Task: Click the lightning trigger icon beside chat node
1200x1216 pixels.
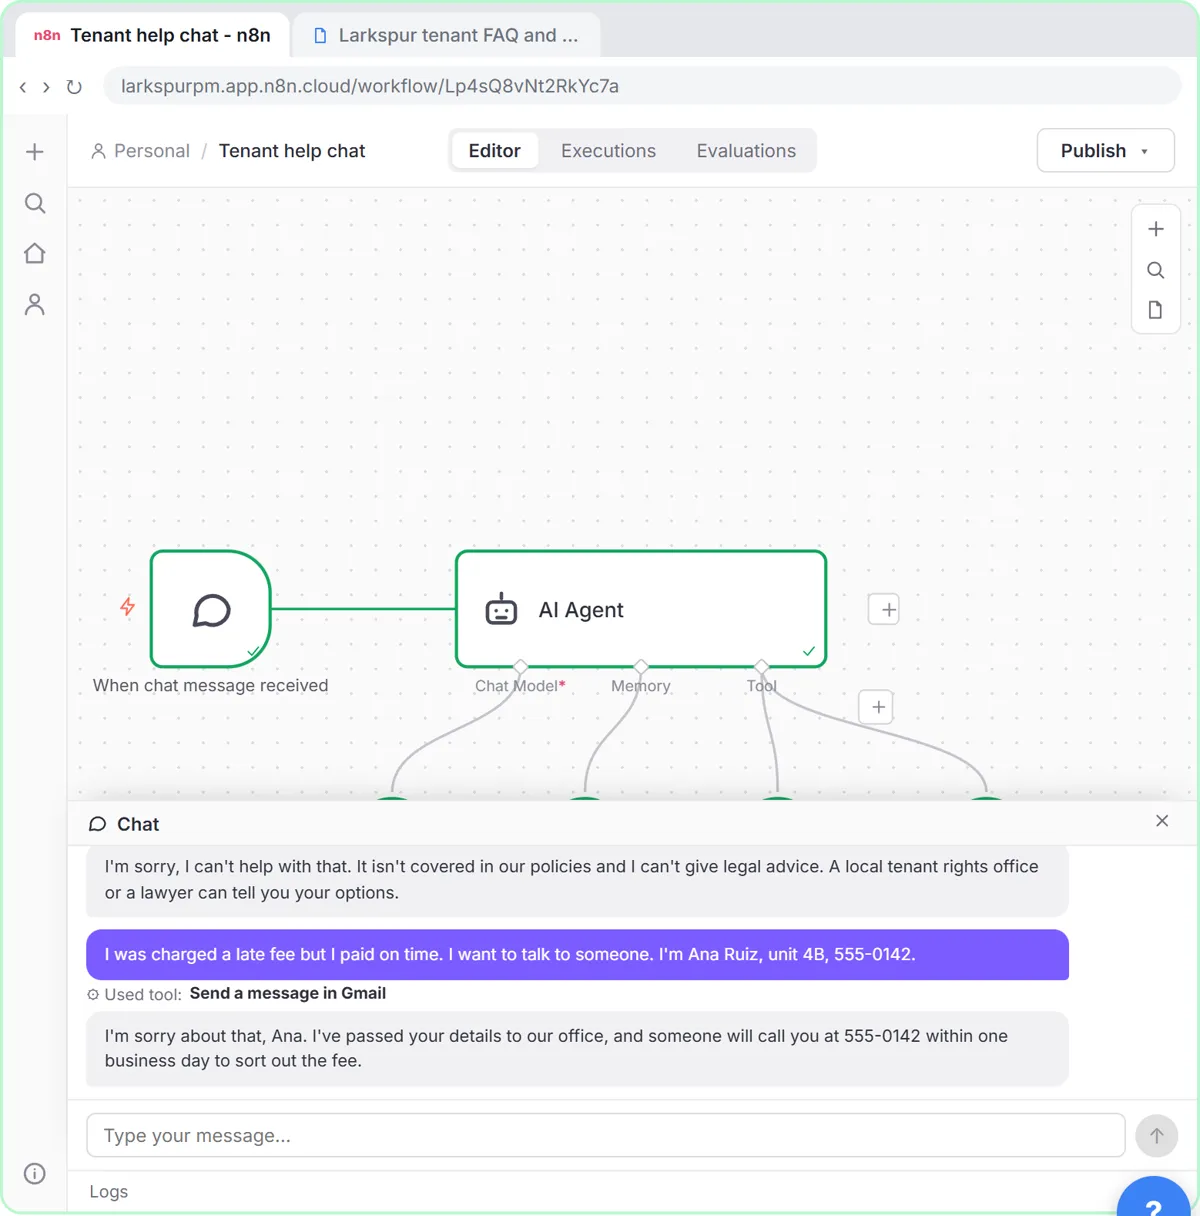Action: click(127, 606)
